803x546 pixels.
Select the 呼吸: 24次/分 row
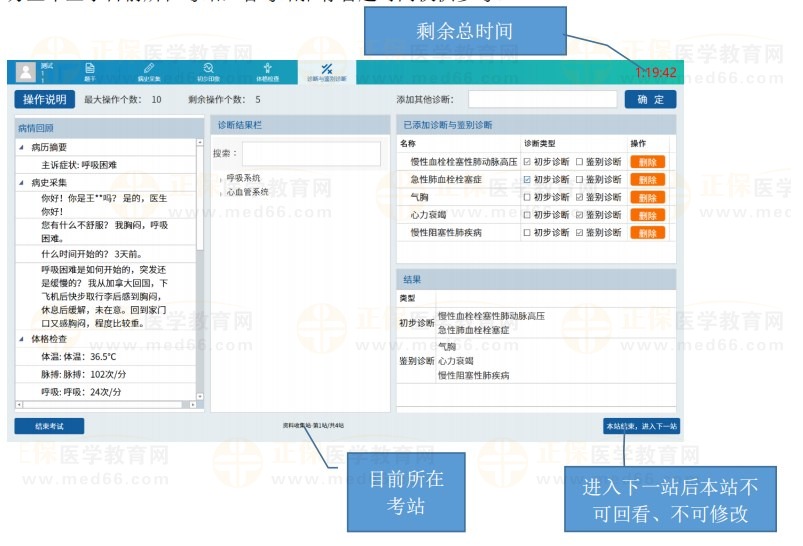pyautogui.click(x=105, y=392)
